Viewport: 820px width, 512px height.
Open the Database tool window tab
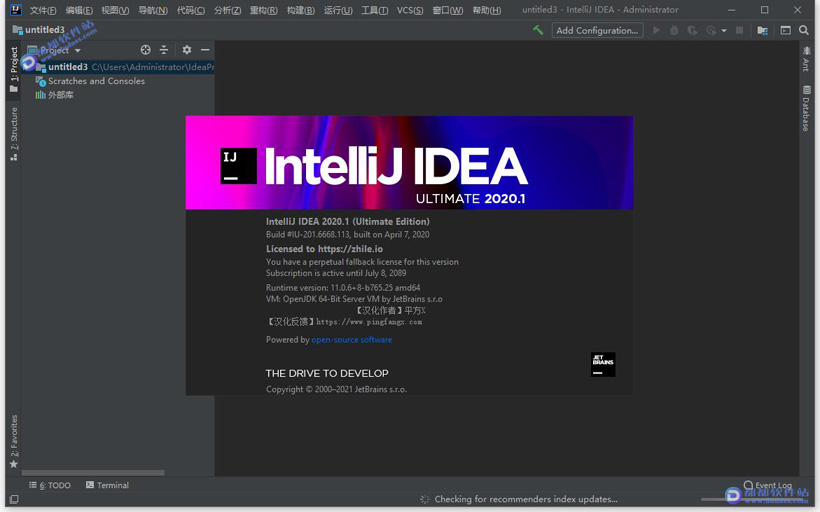click(x=806, y=108)
